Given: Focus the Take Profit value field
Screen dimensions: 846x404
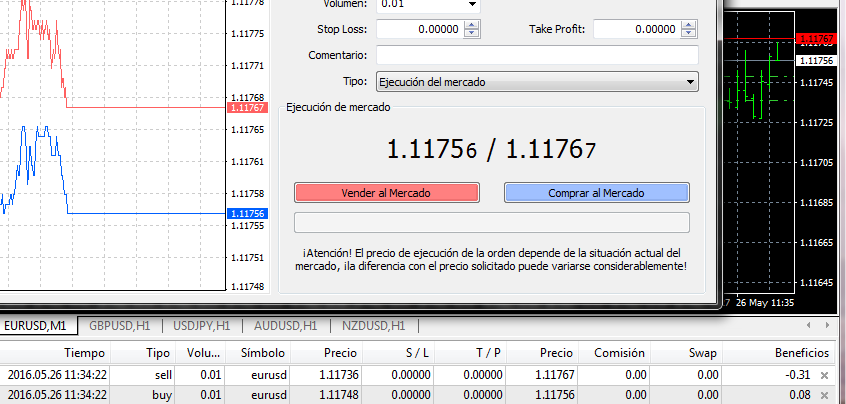Looking at the screenshot, I should (x=636, y=30).
